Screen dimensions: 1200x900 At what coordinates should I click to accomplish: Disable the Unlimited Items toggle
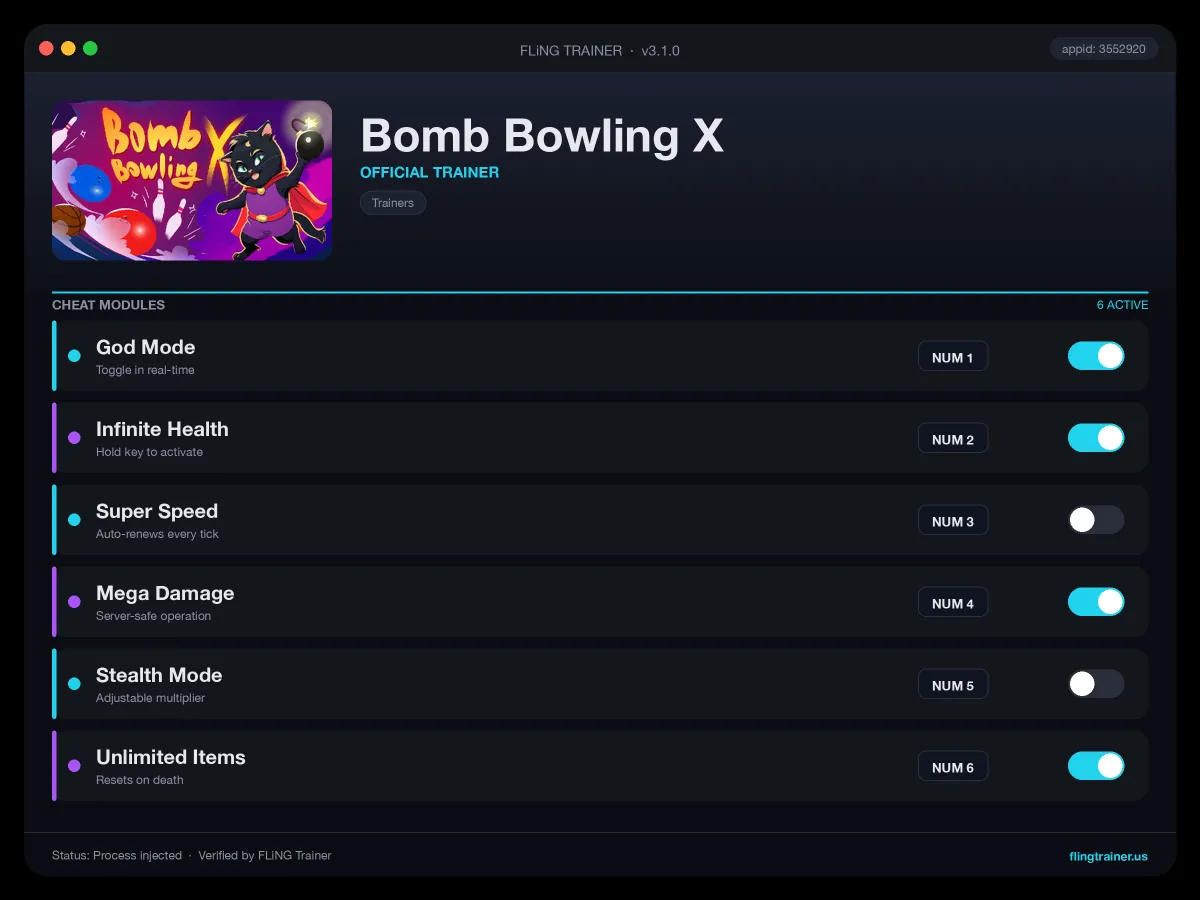pyautogui.click(x=1096, y=766)
